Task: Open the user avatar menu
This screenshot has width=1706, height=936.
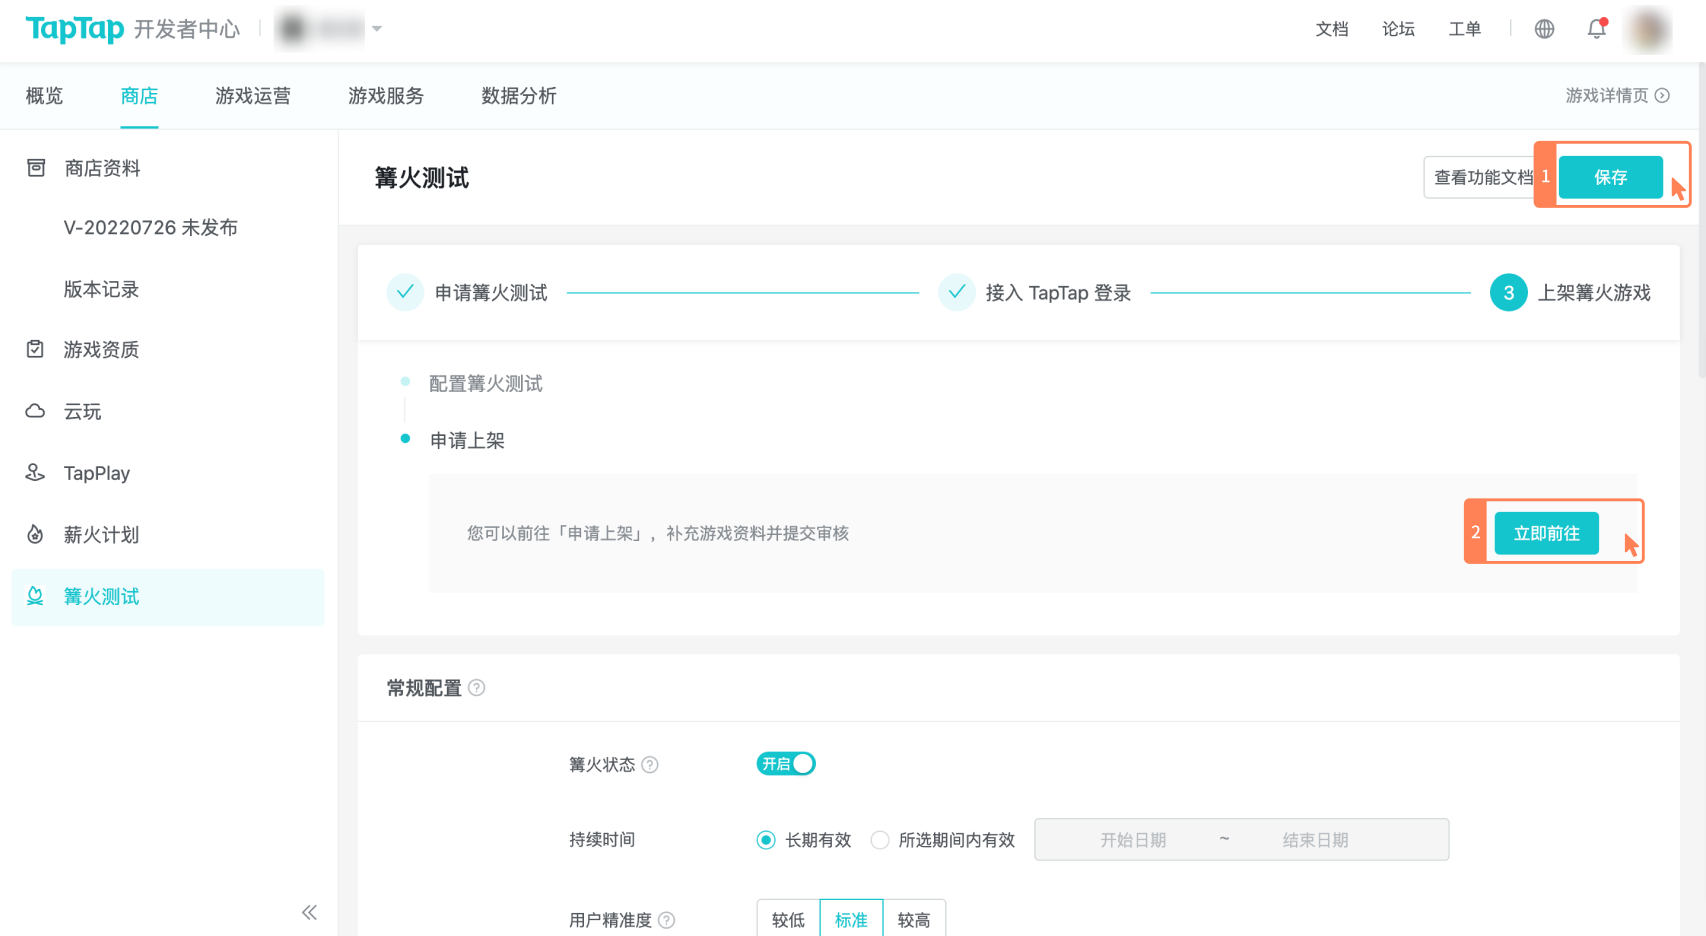Action: [x=1648, y=29]
